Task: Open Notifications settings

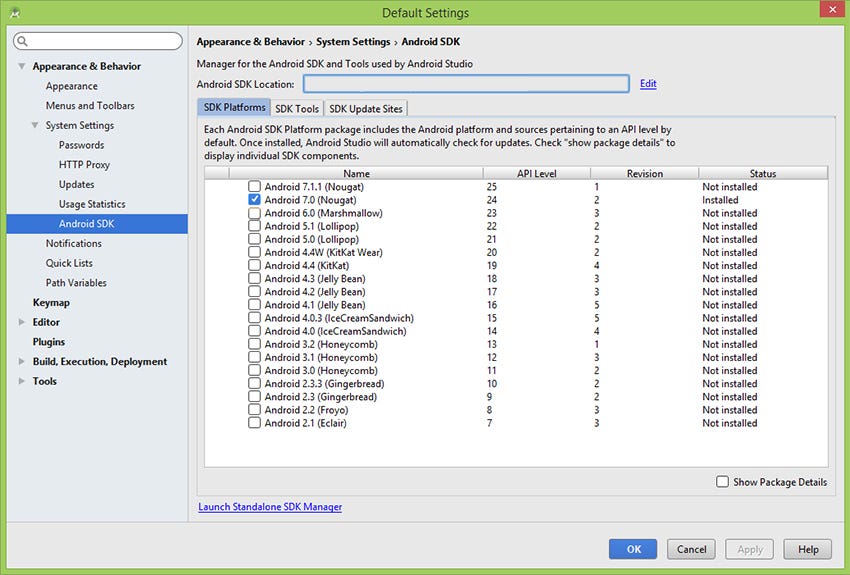Action: 74,243
